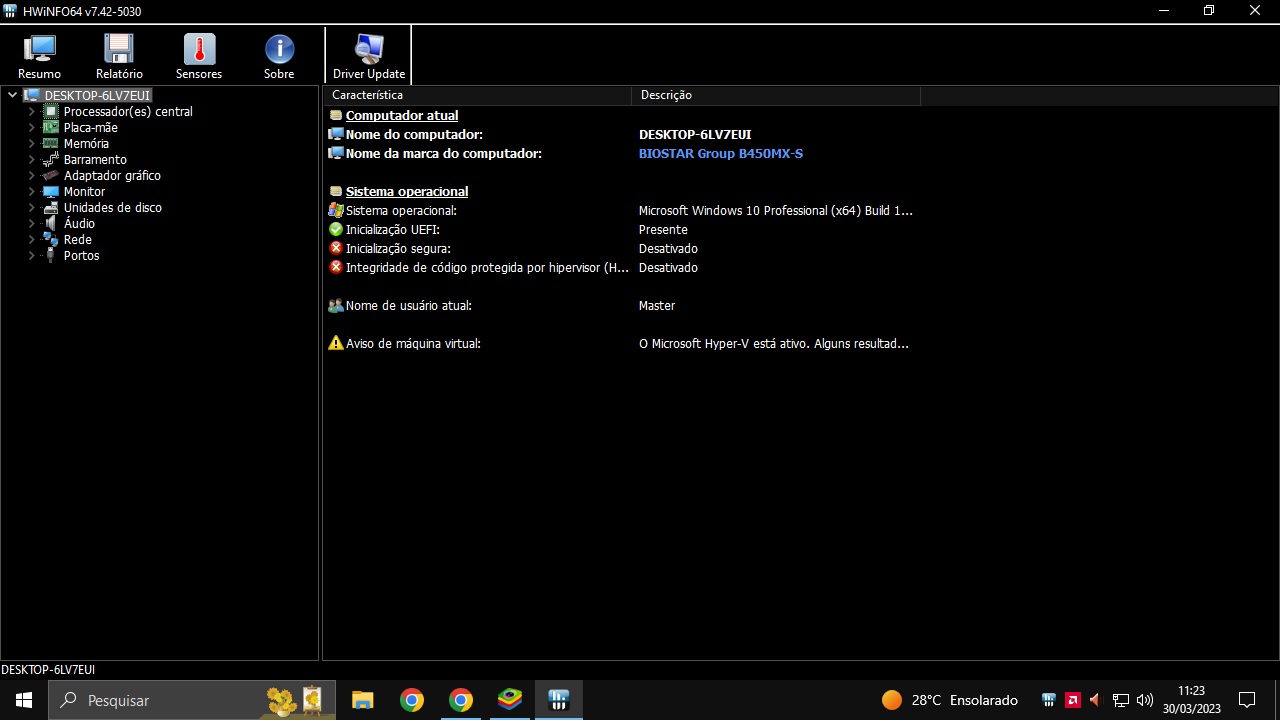The height and width of the screenshot is (720, 1280).
Task: Click the Memória RAM icon
Action: [51, 144]
